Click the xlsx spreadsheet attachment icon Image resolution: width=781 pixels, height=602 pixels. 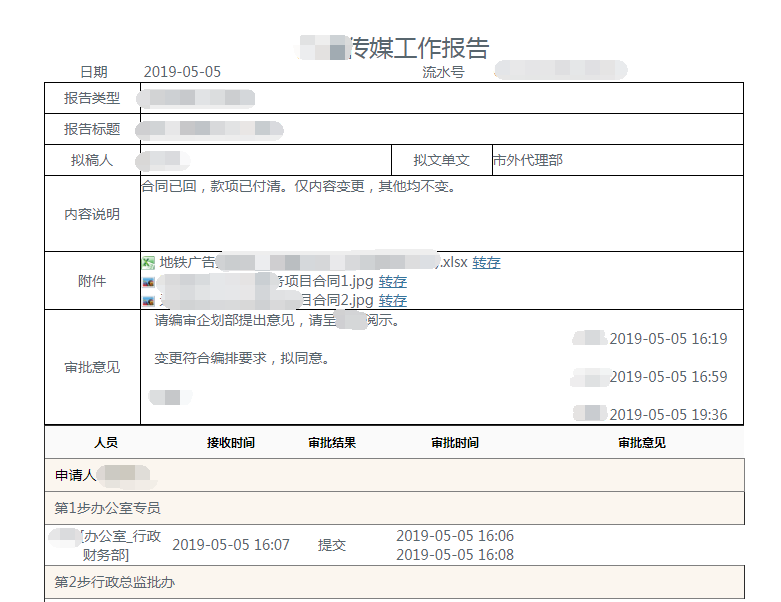tap(148, 262)
